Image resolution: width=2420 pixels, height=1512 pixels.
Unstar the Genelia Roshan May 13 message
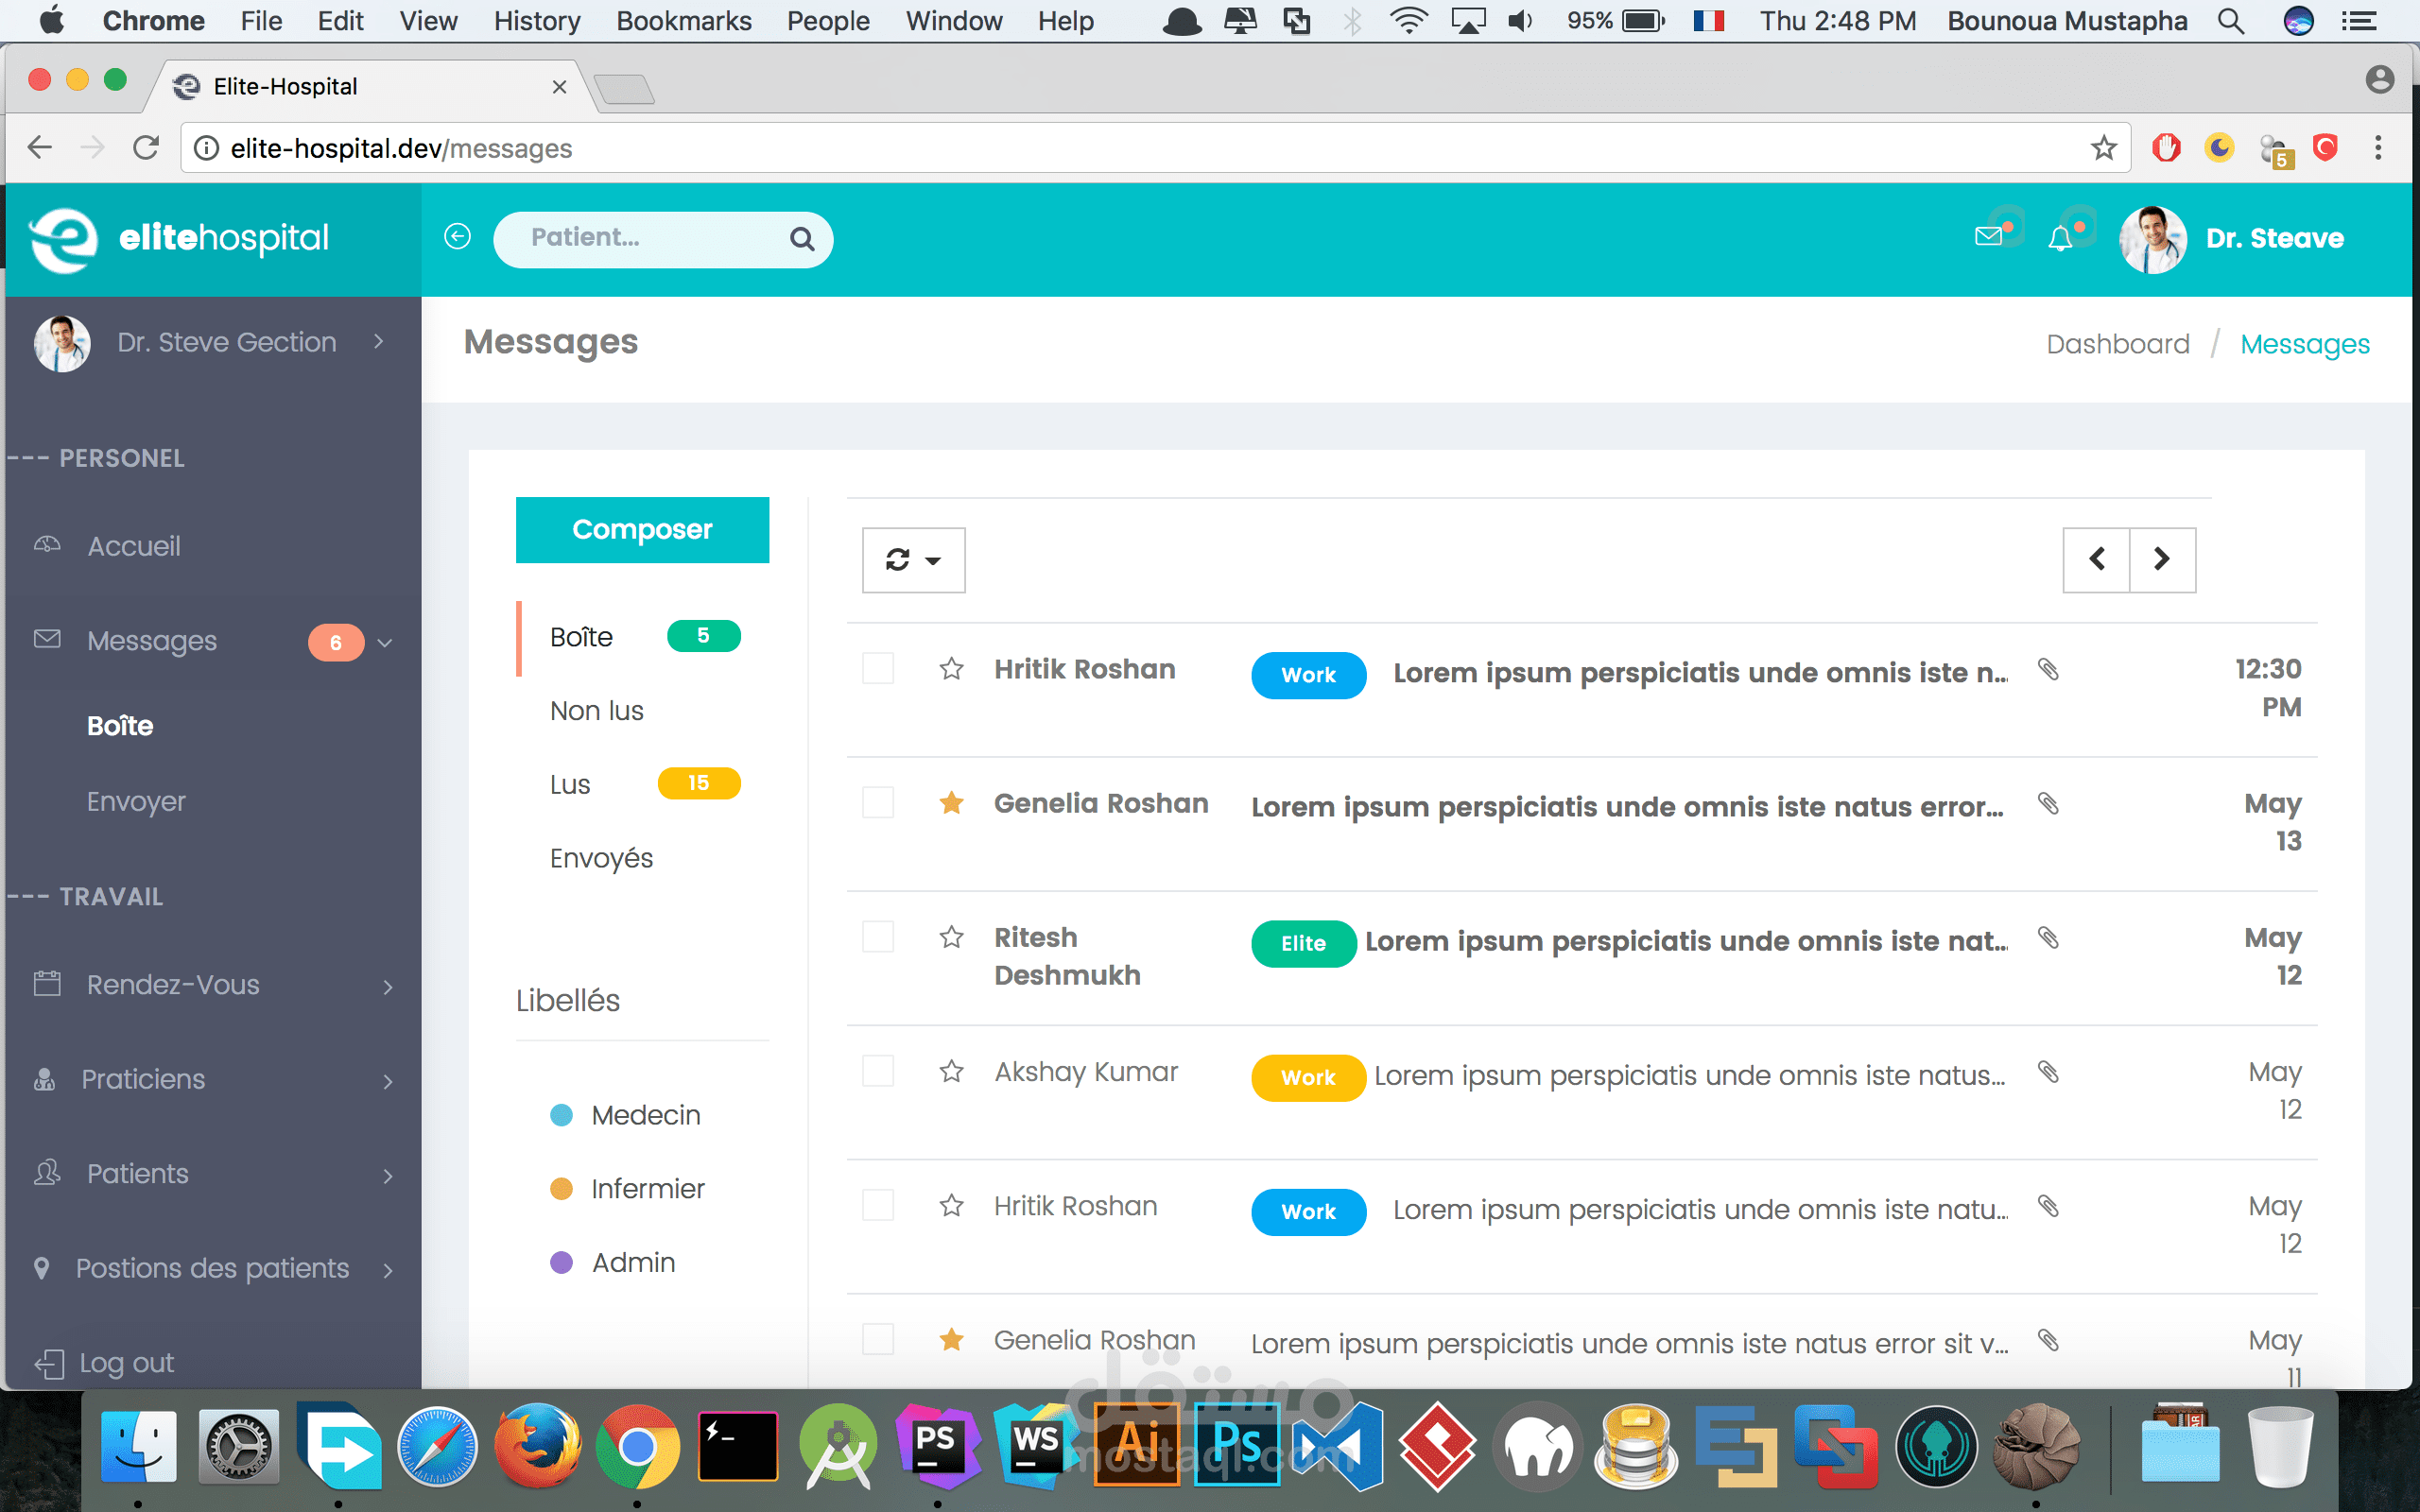951,803
